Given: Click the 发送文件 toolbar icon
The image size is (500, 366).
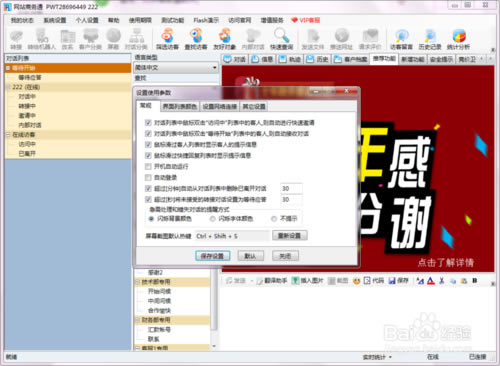Looking at the screenshot, I should point(313,39).
